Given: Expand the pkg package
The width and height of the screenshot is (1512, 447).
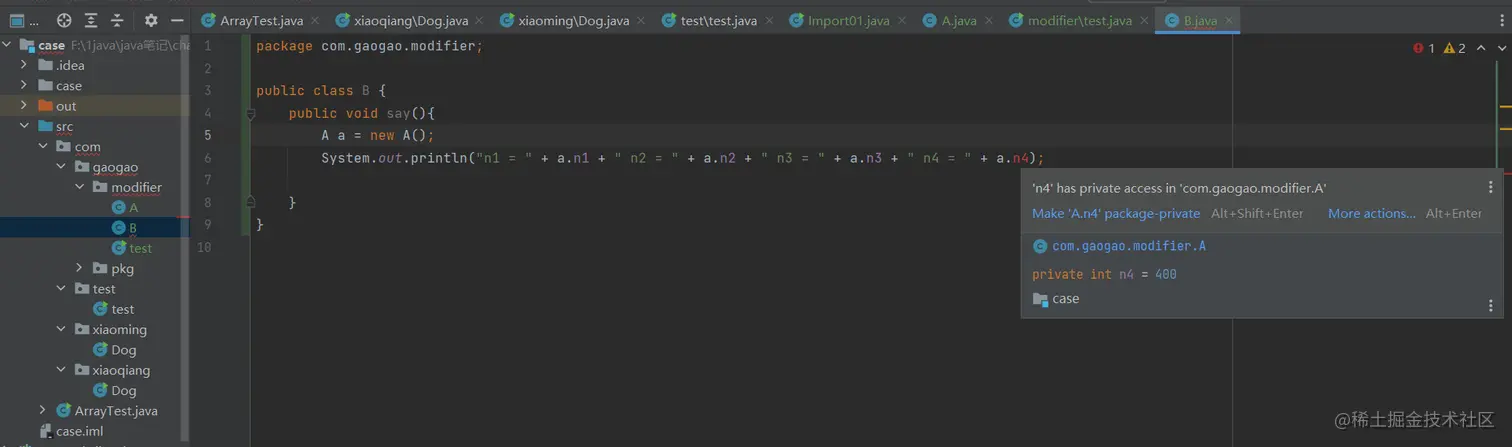Looking at the screenshot, I should (79, 268).
